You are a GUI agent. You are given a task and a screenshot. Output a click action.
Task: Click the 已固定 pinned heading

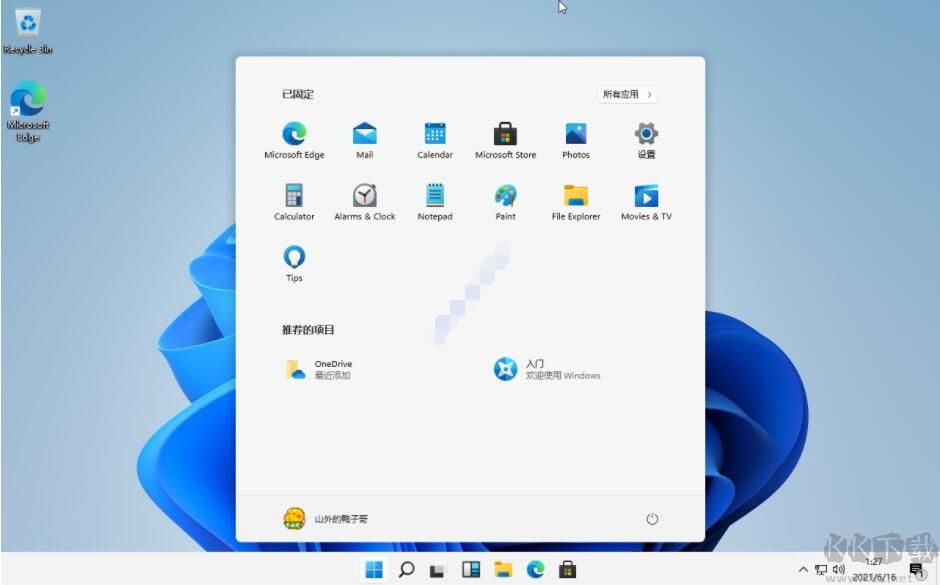click(298, 94)
